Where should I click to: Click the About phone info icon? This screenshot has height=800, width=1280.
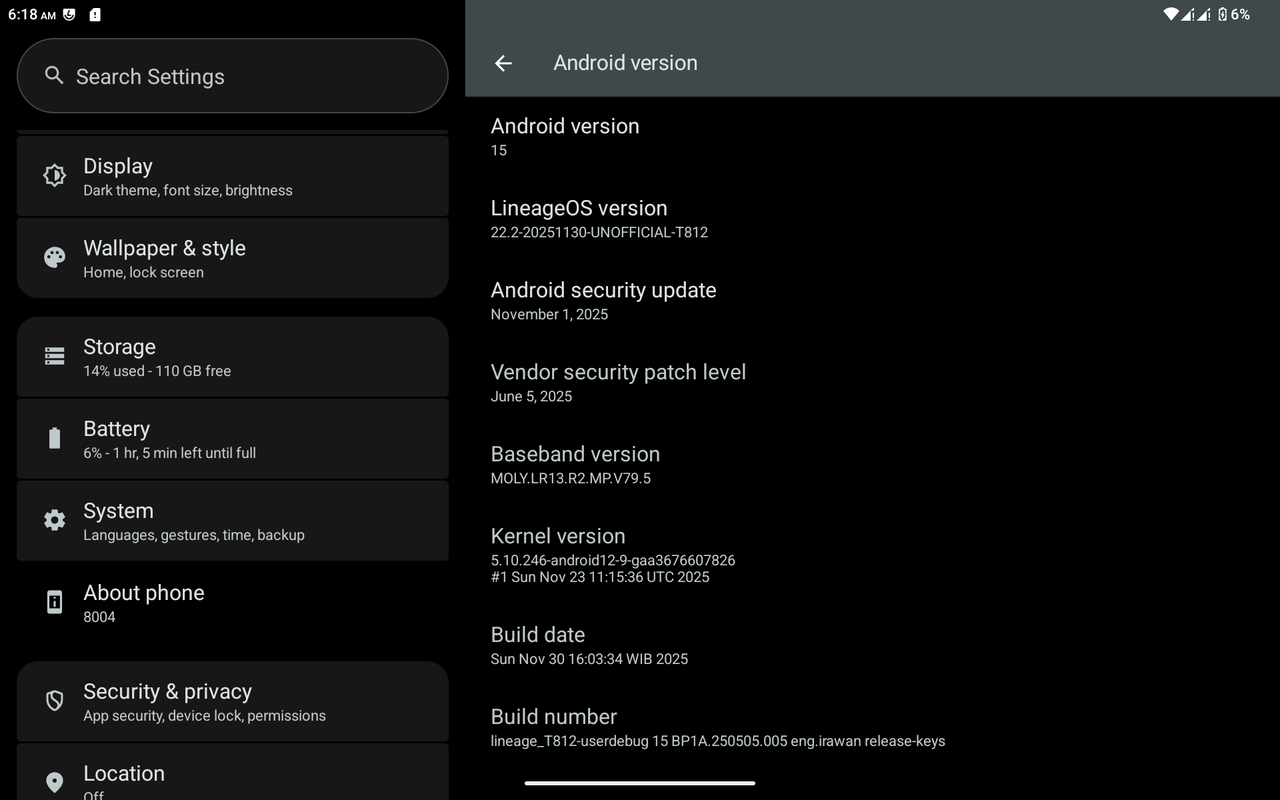(54, 602)
